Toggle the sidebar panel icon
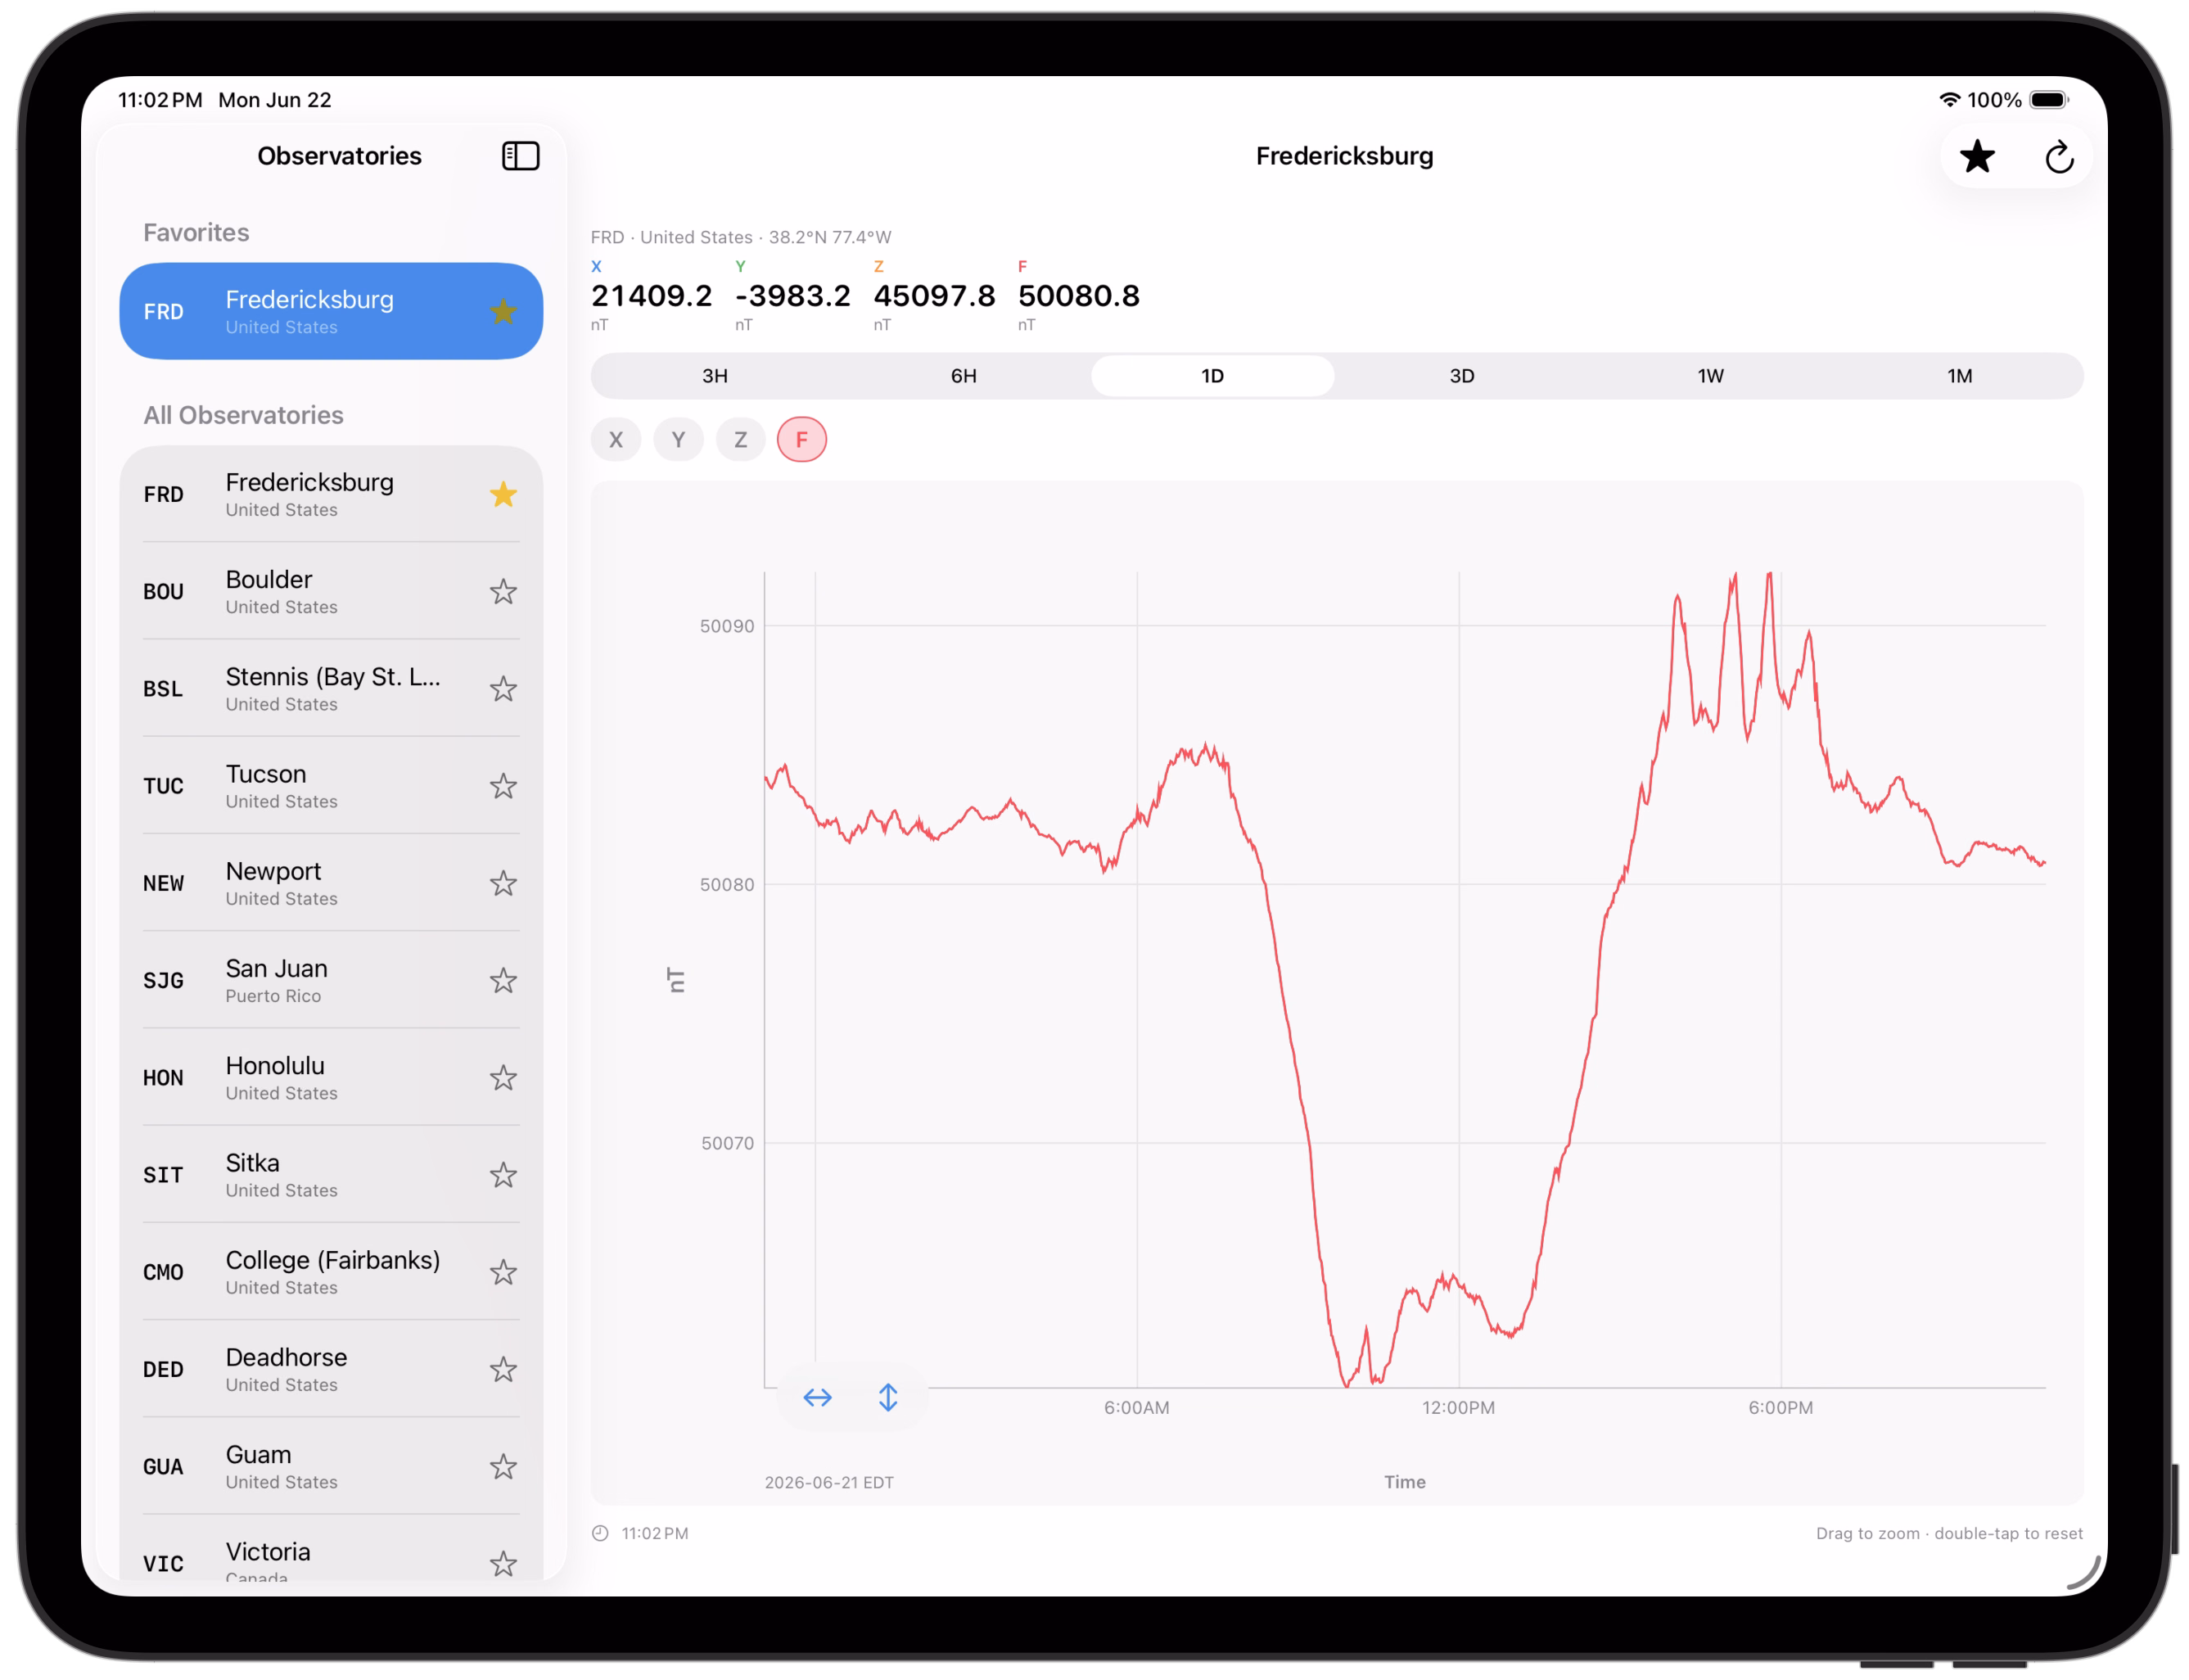This screenshot has width=2189, height=1680. point(520,156)
